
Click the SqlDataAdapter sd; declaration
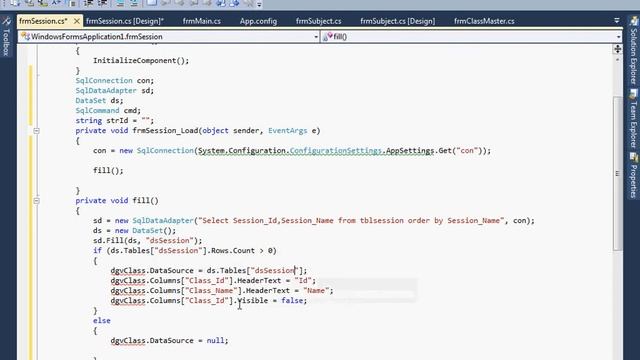(x=115, y=91)
